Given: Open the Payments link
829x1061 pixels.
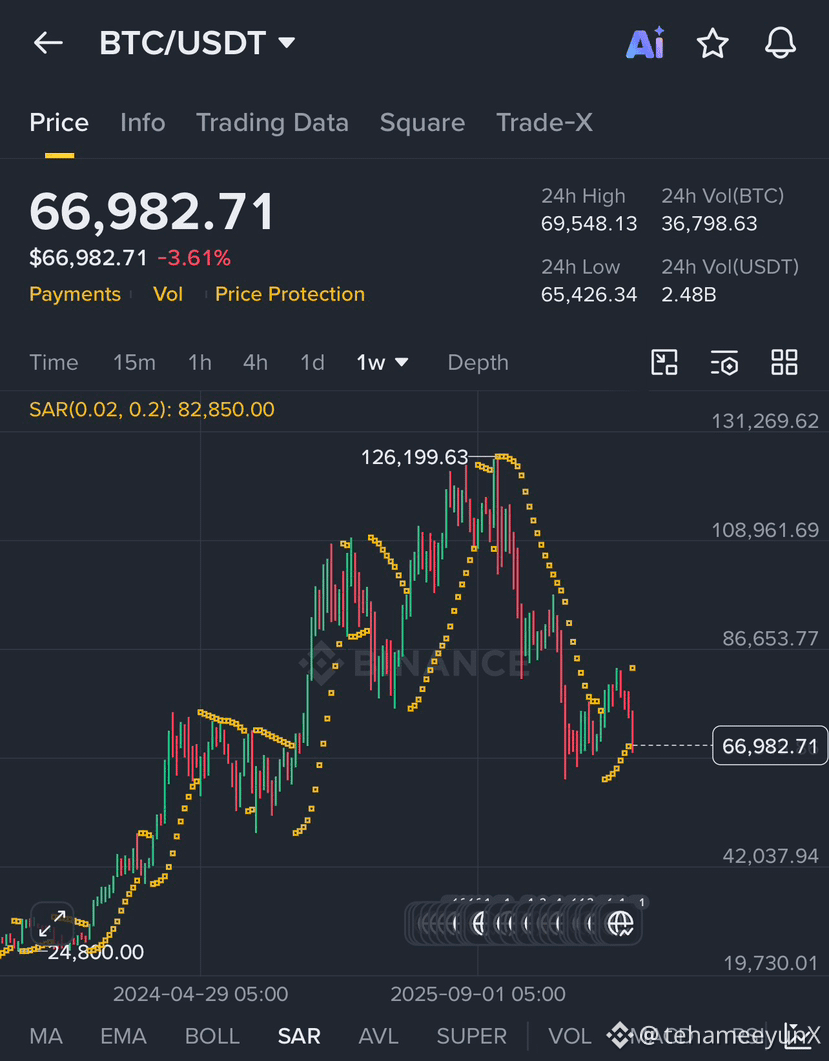Looking at the screenshot, I should [x=75, y=294].
